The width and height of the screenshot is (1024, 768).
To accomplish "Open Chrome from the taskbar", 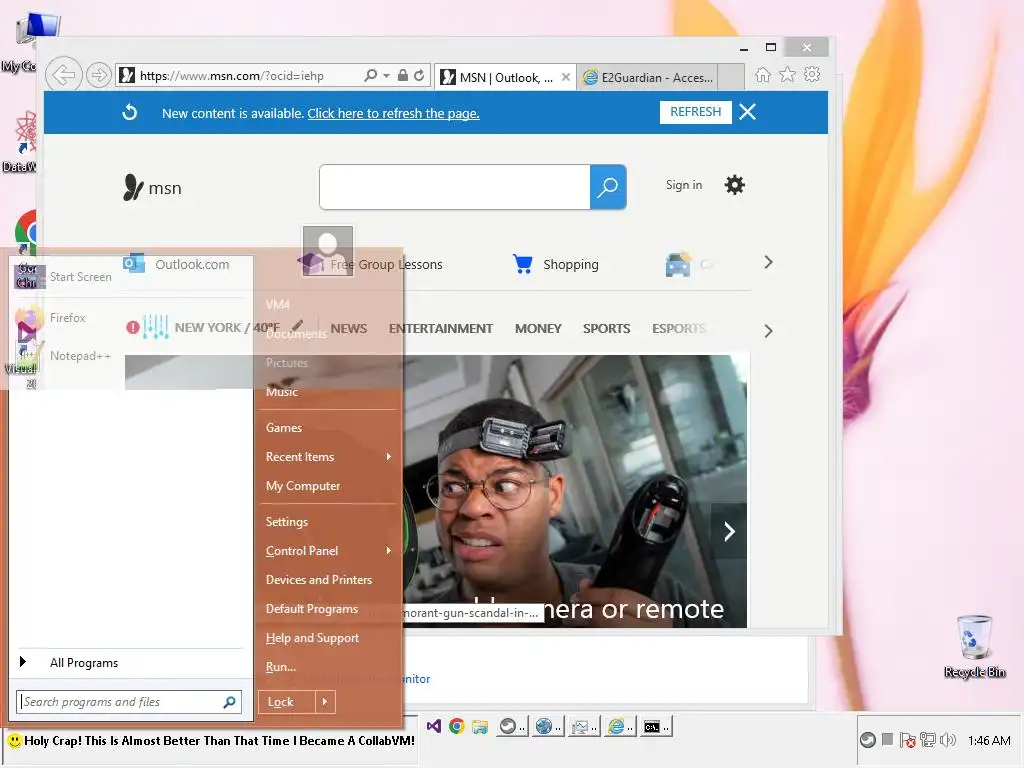I will click(x=456, y=726).
